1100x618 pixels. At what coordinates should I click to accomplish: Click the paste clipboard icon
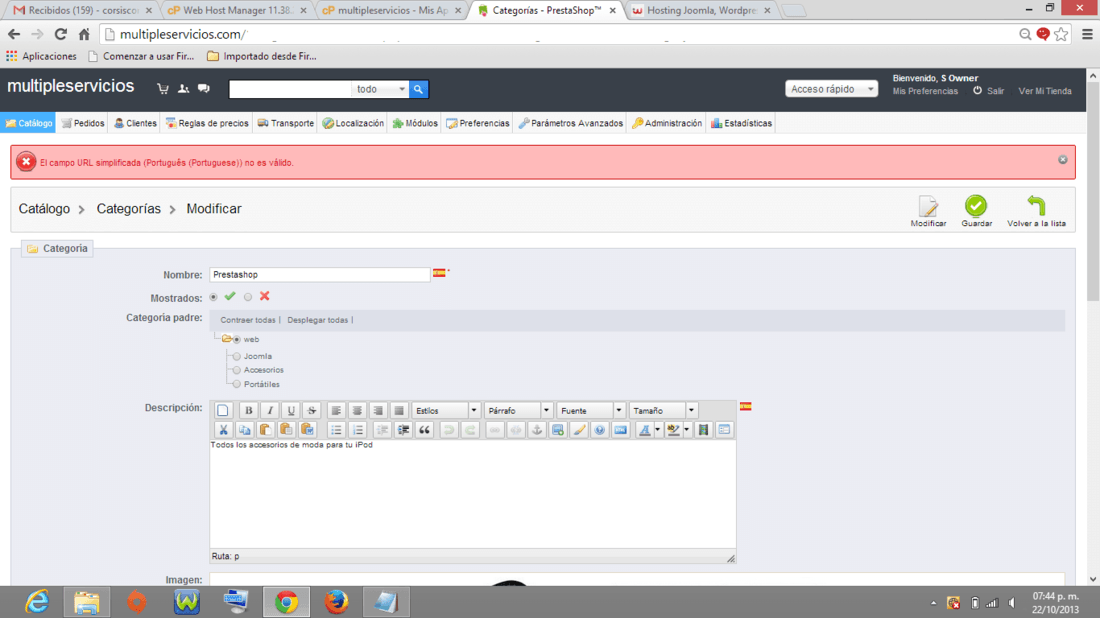pos(265,430)
